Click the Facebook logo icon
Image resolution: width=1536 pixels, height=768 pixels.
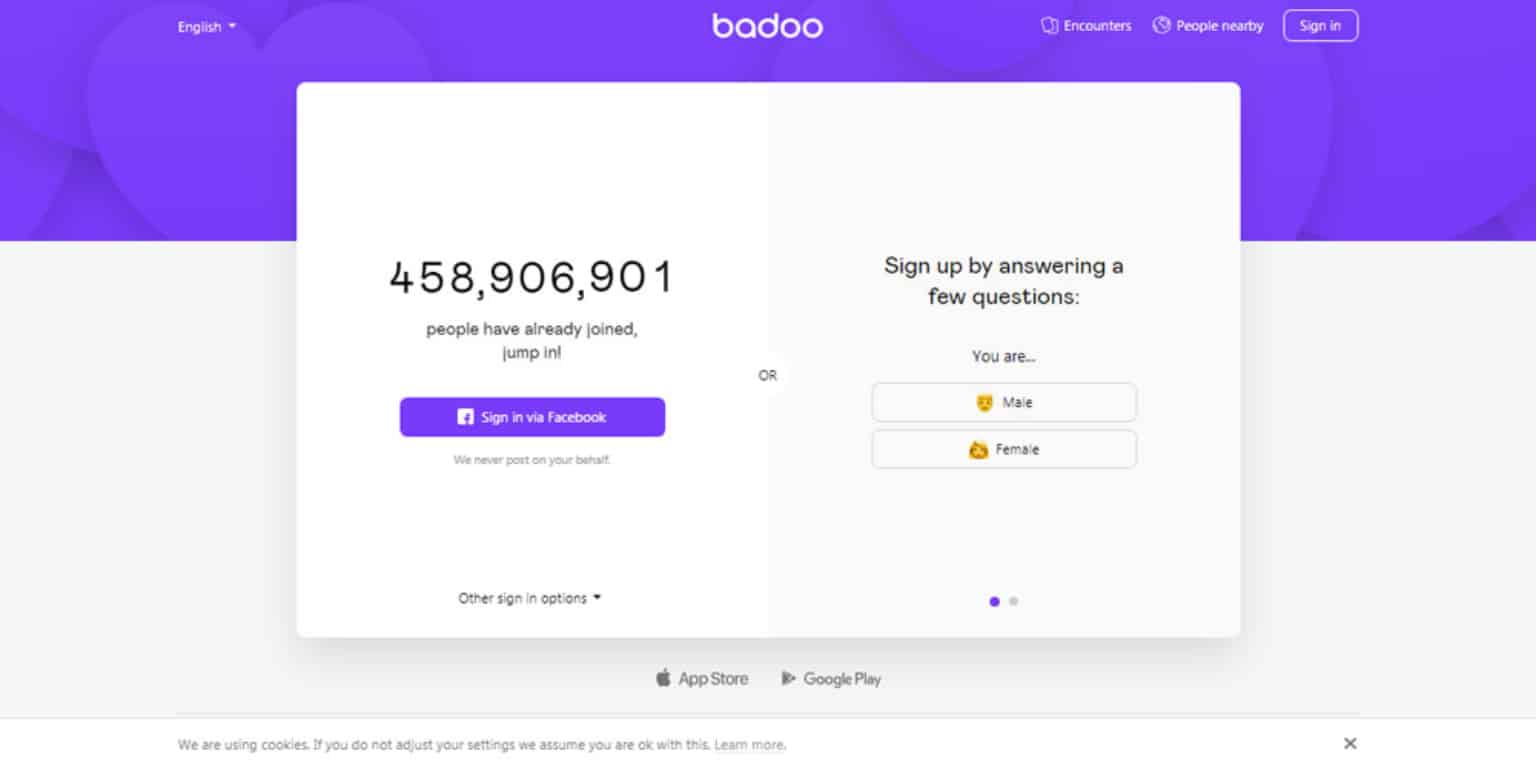465,417
